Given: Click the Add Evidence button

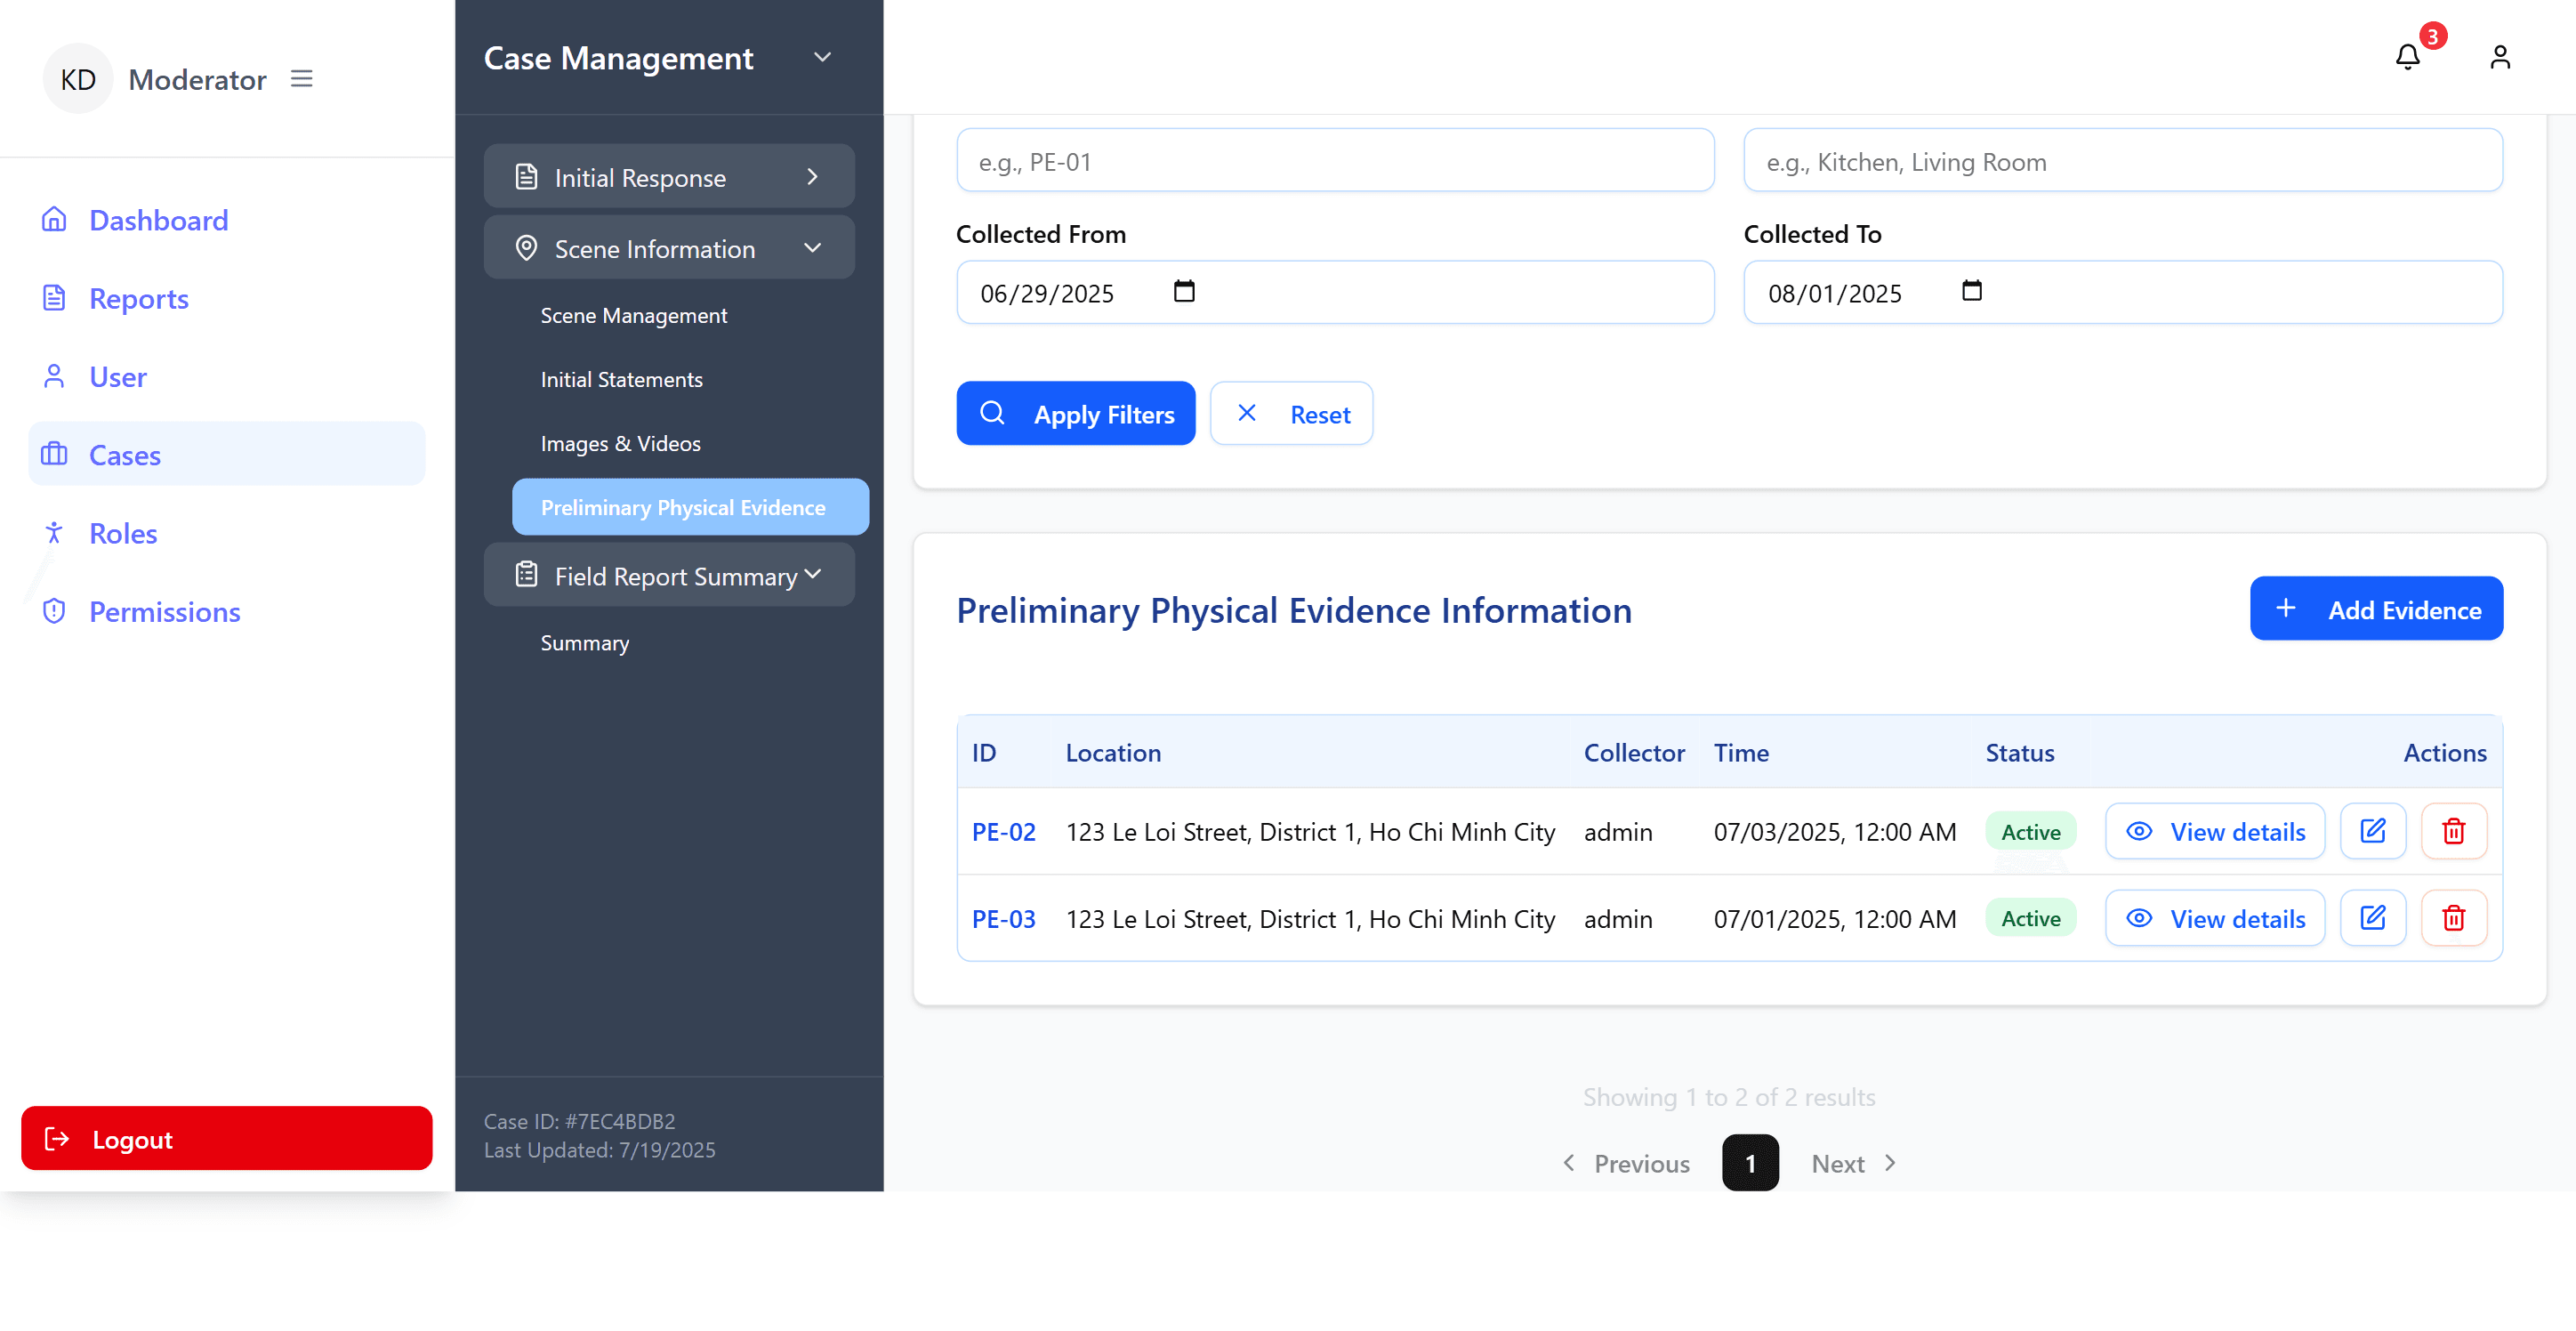Looking at the screenshot, I should click(x=2376, y=608).
